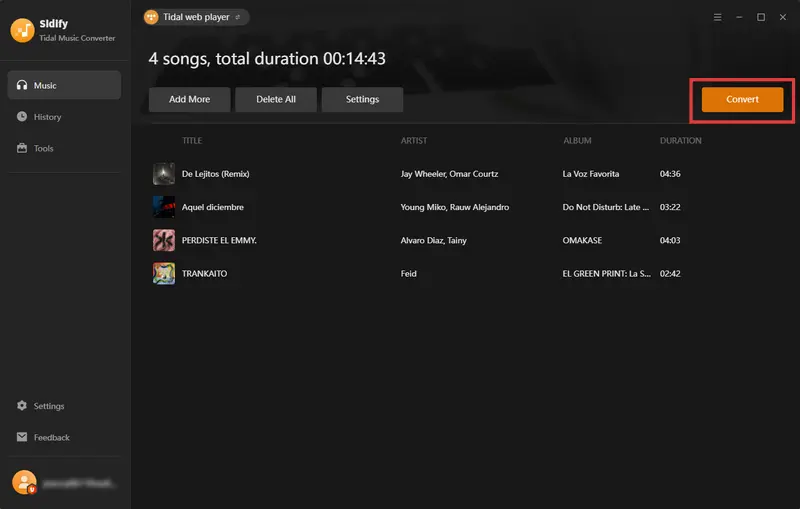Click artist Alvaro Diaz, Tainy
The height and width of the screenshot is (509, 800).
click(433, 240)
